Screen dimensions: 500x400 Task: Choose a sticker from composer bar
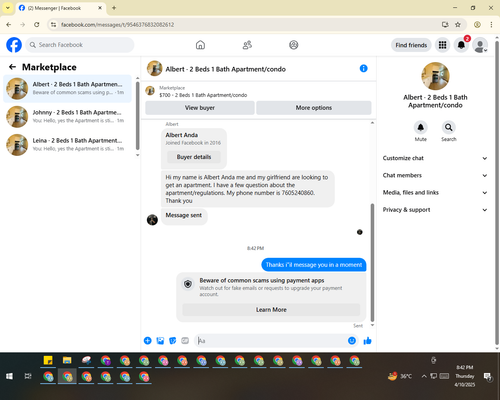173,340
